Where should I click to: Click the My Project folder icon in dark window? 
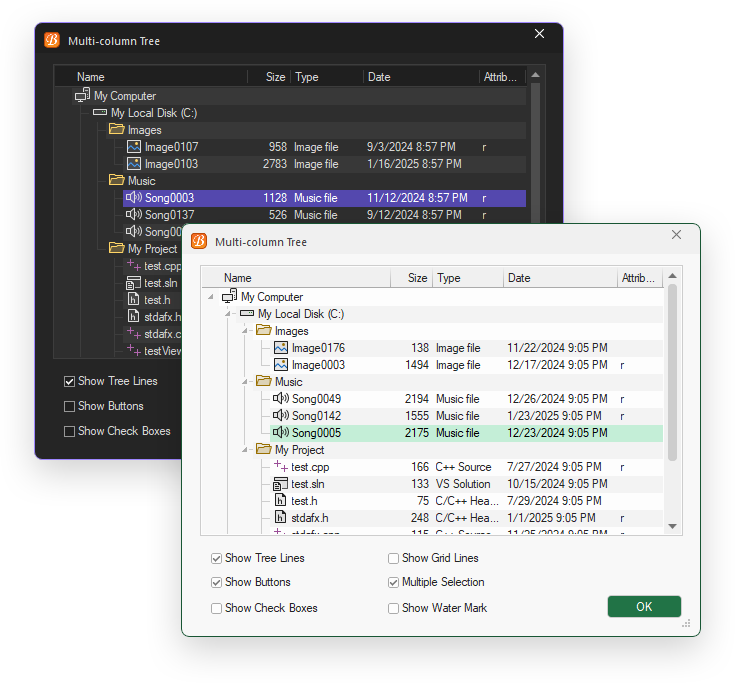116,248
